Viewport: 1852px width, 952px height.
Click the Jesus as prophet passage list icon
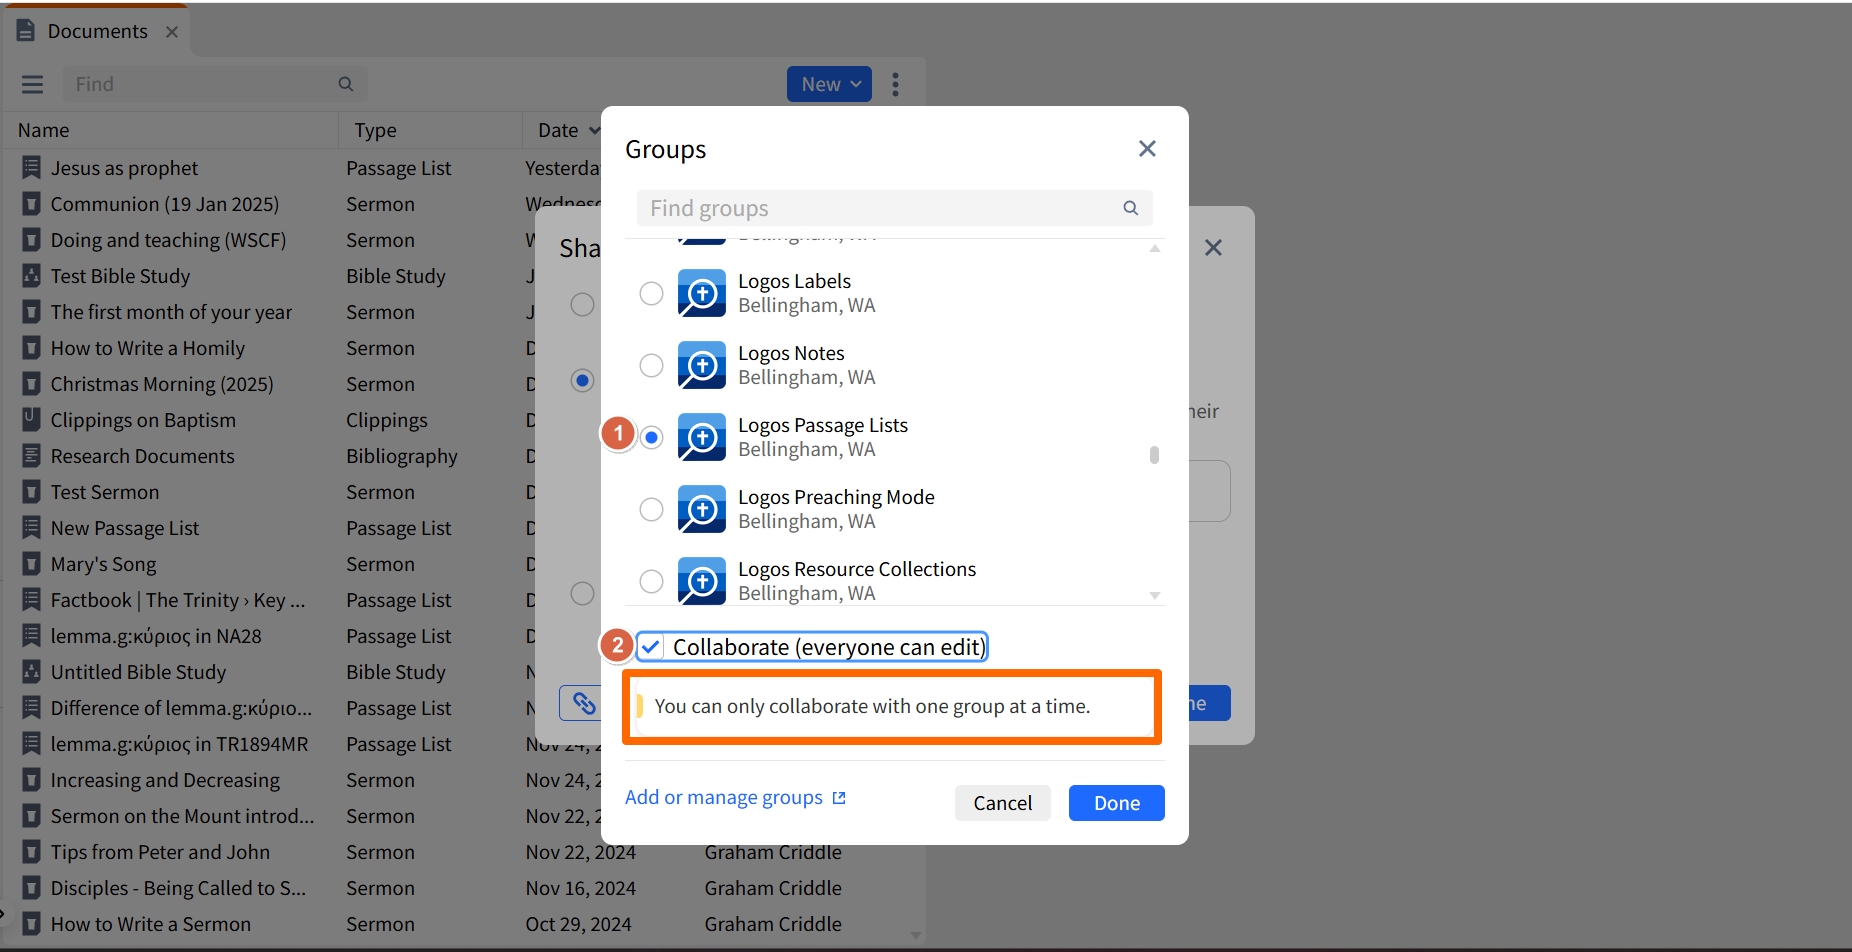tap(31, 168)
